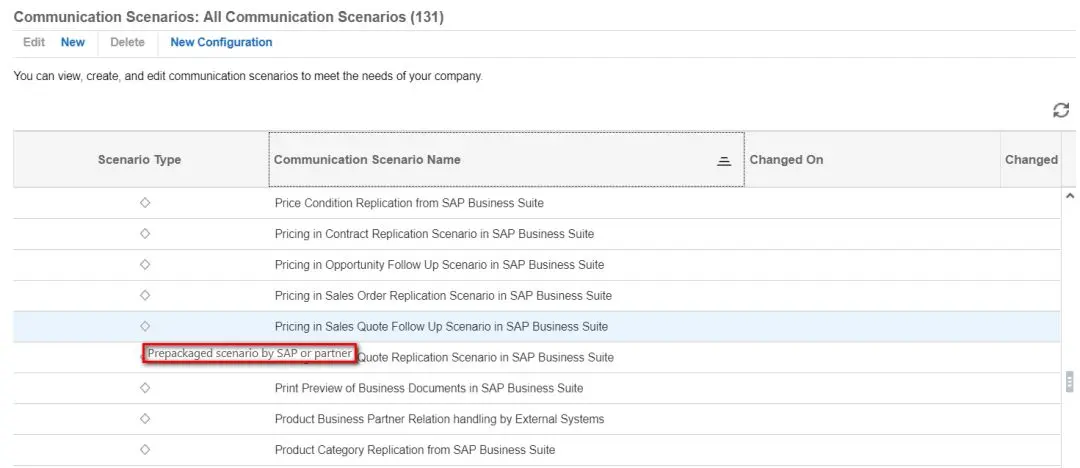Click diamond icon beside Pricing in Opportunity Follow Up
The height and width of the screenshot is (468, 1080).
145,265
